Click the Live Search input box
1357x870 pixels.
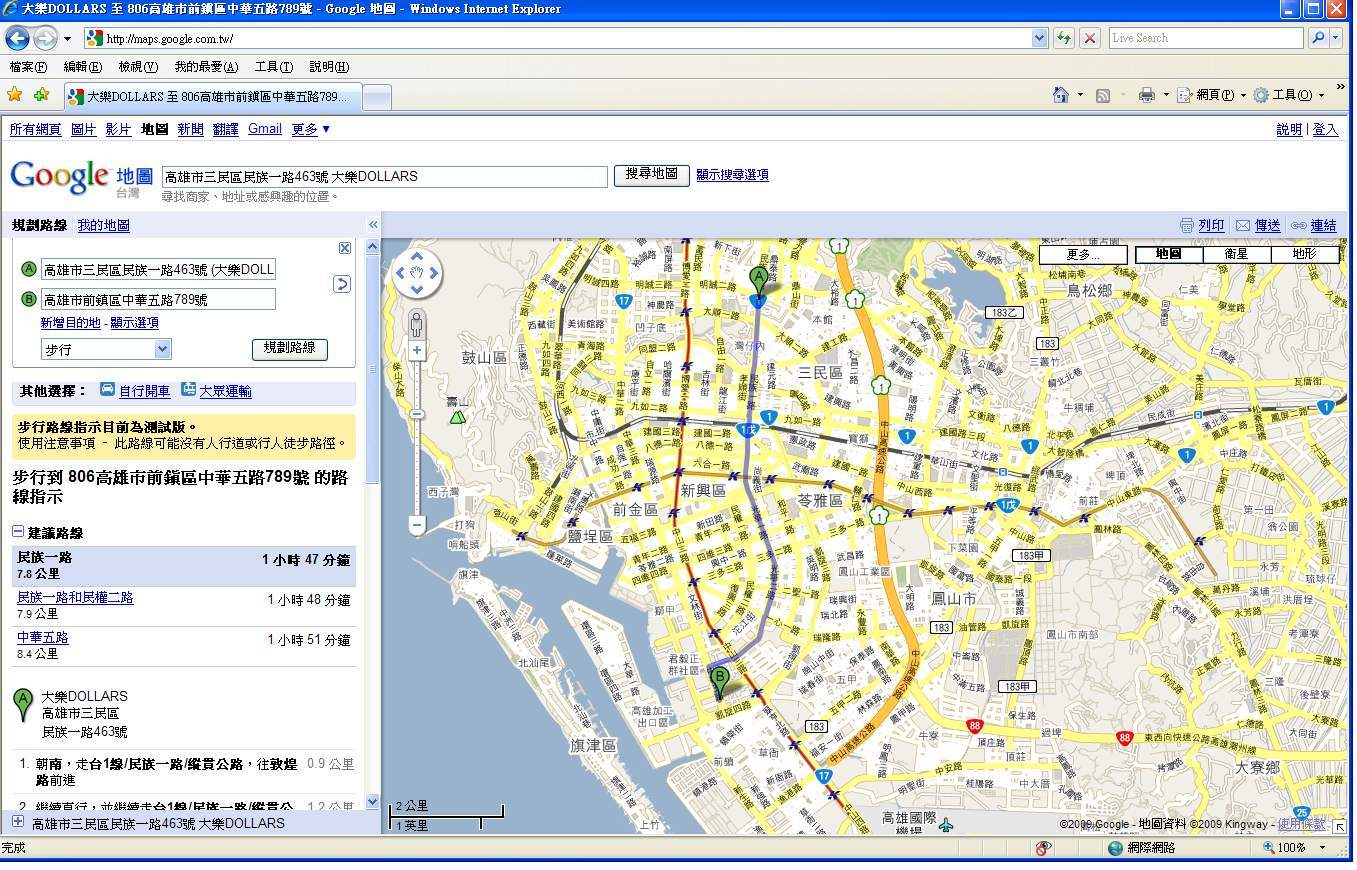1206,38
